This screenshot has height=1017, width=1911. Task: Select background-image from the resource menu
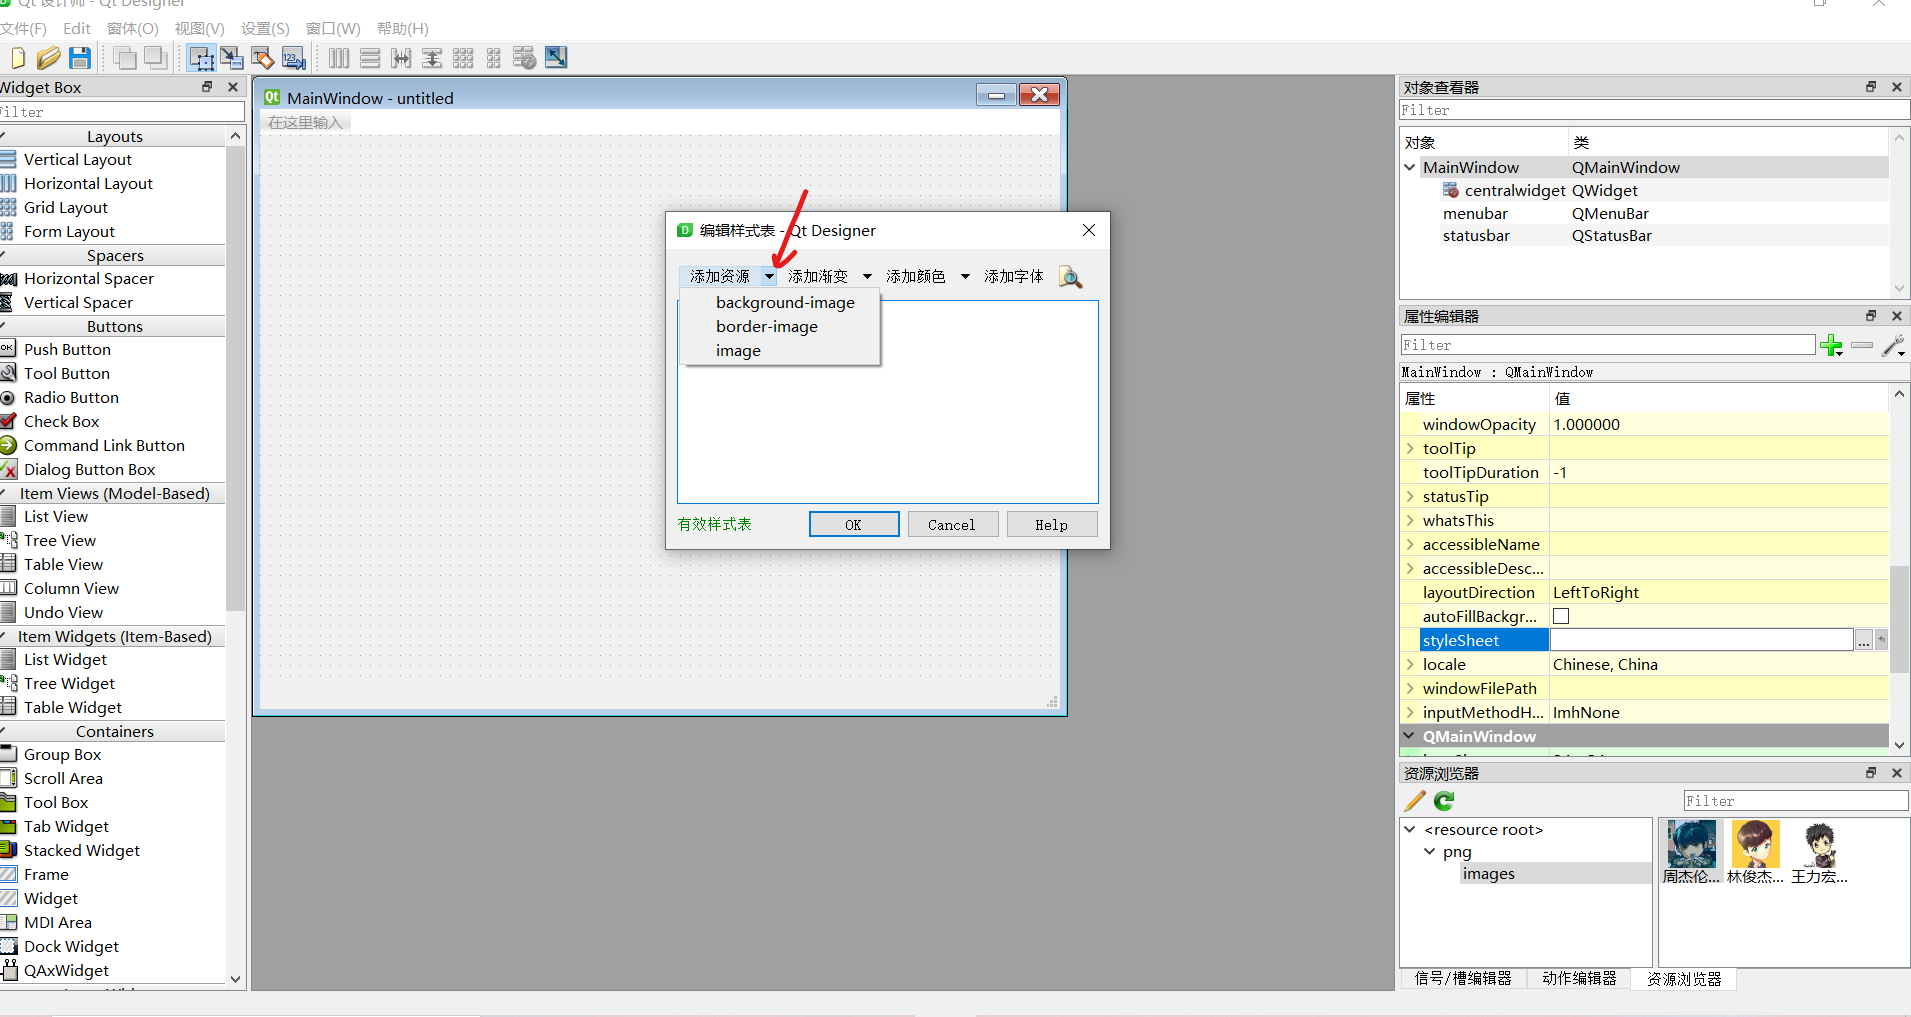coord(785,302)
